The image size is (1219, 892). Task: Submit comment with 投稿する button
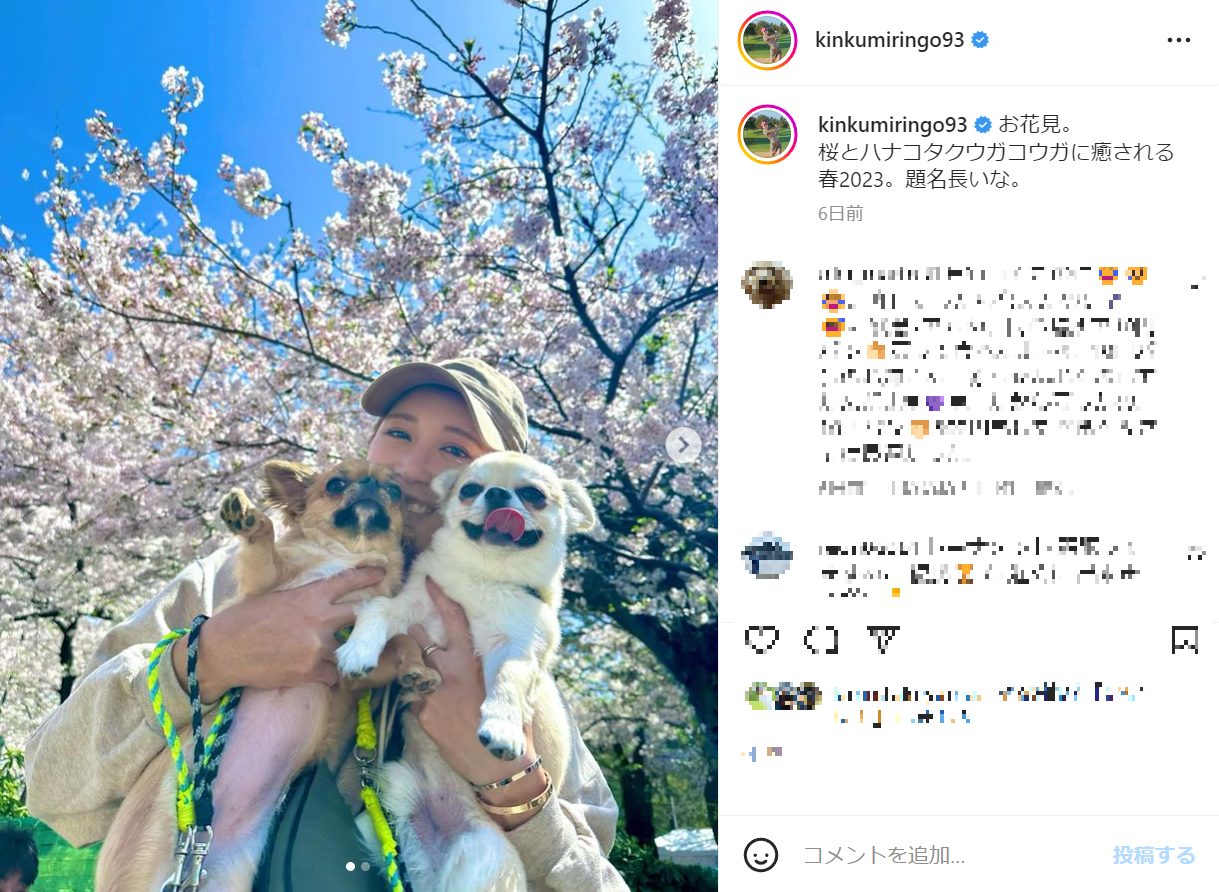pyautogui.click(x=1154, y=855)
